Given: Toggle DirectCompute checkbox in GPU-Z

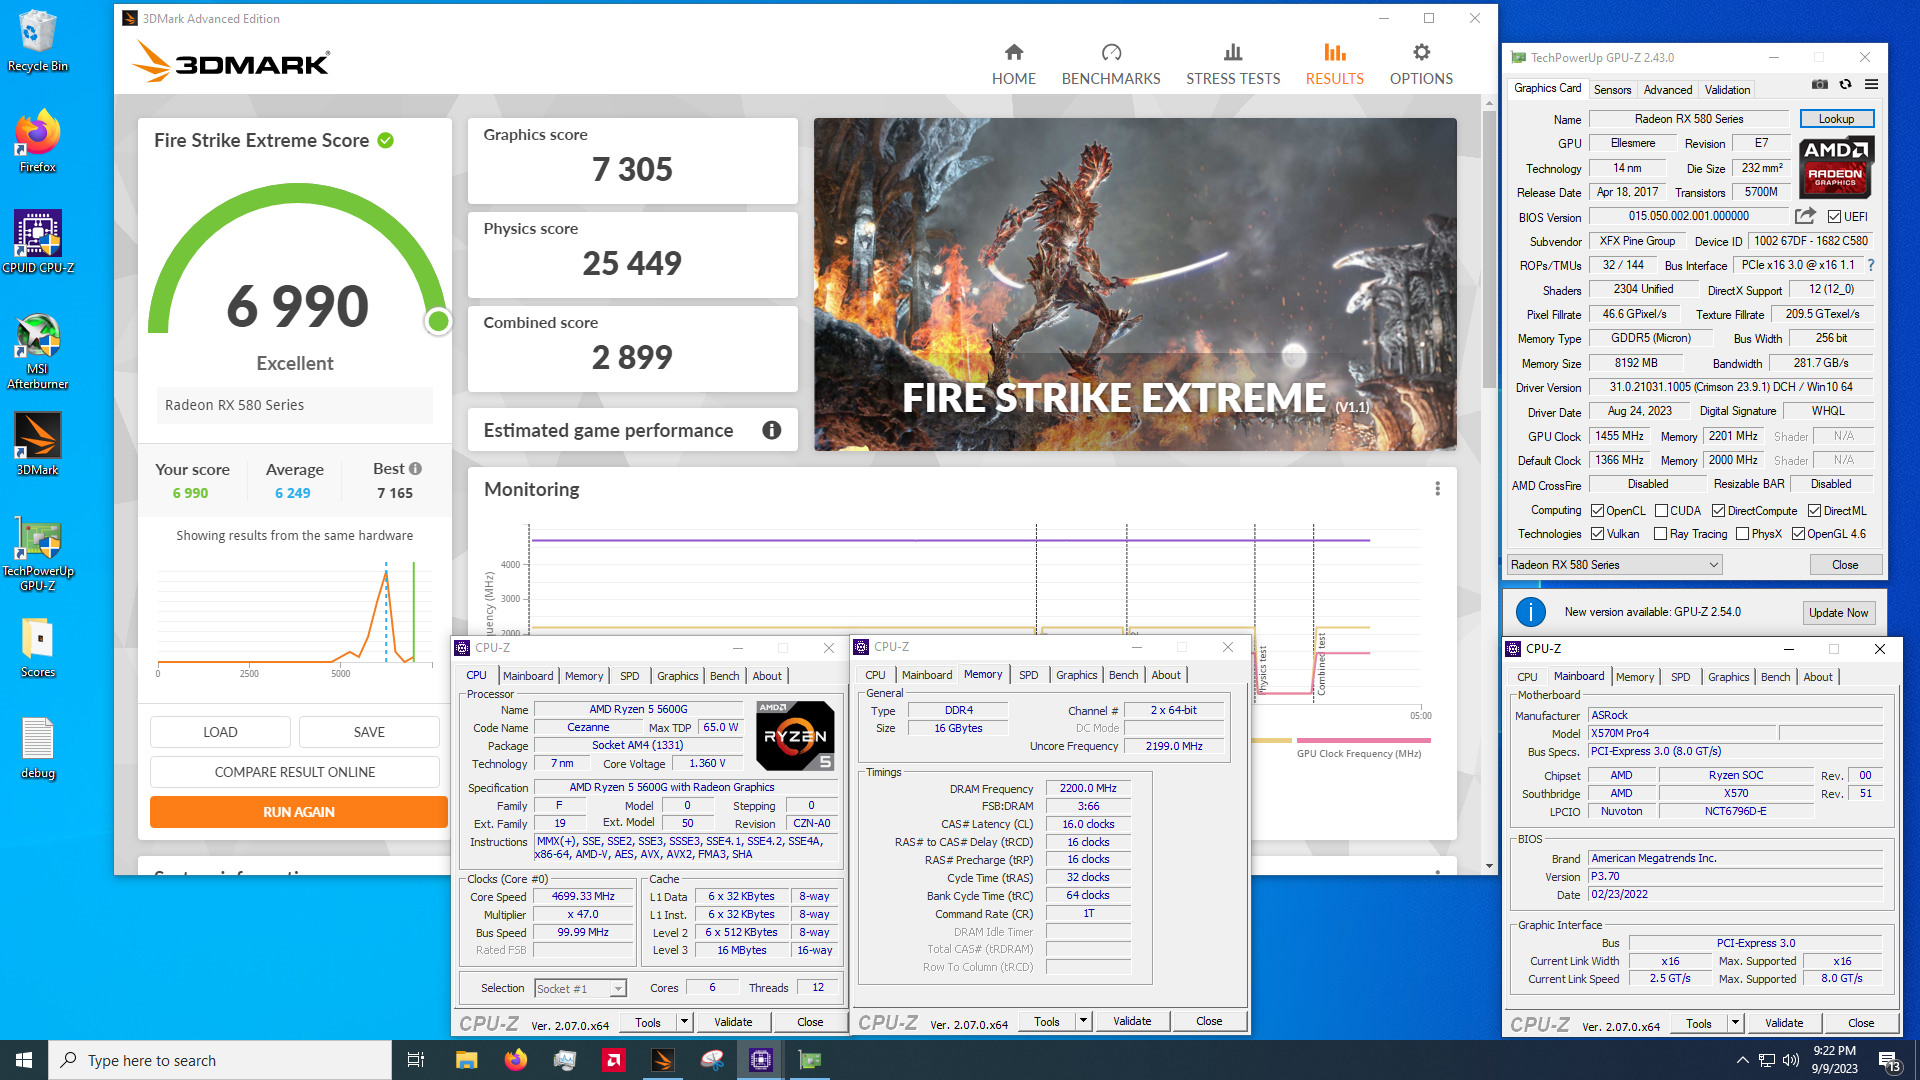Looking at the screenshot, I should [x=1718, y=511].
